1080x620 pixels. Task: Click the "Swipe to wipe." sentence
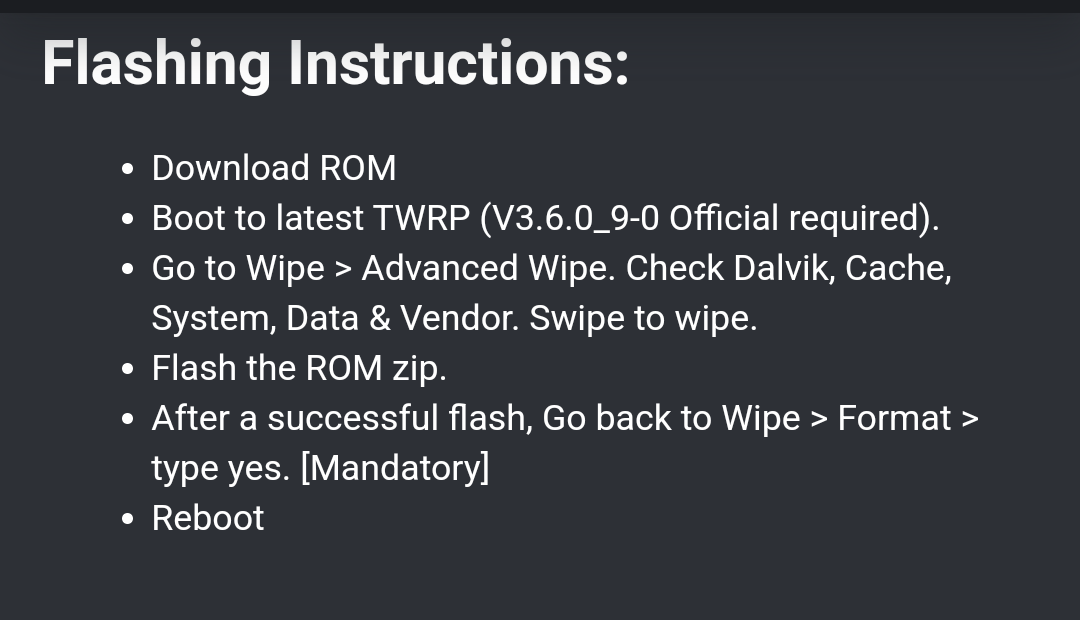pyautogui.click(x=643, y=318)
